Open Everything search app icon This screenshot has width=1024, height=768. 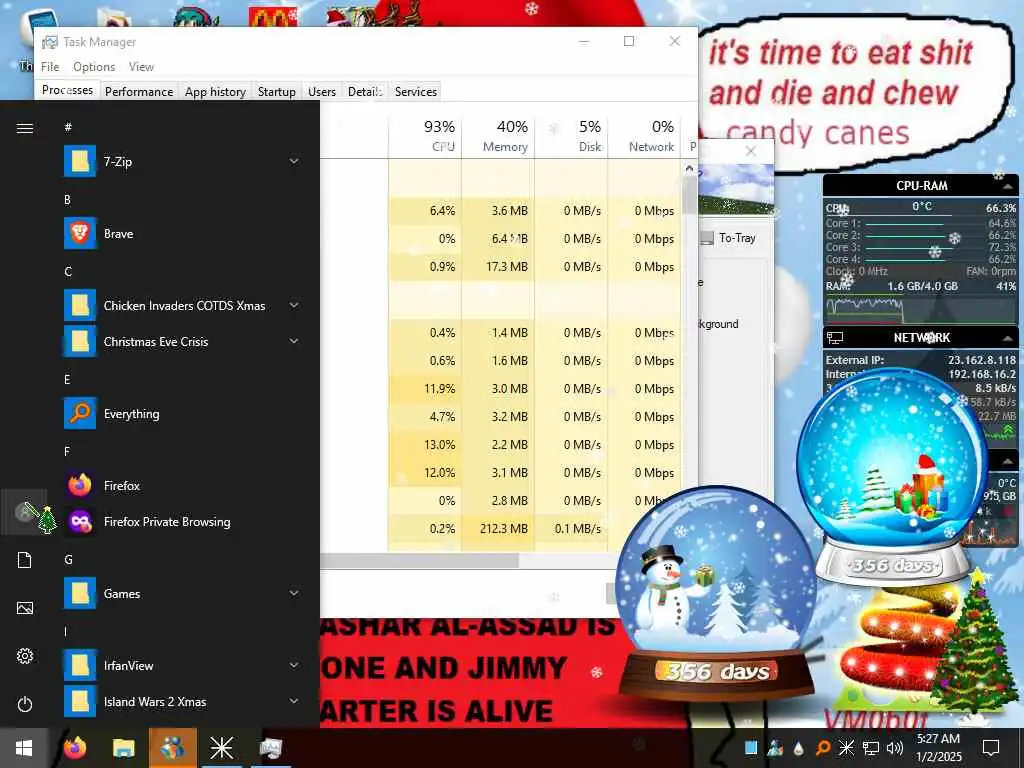click(80, 413)
